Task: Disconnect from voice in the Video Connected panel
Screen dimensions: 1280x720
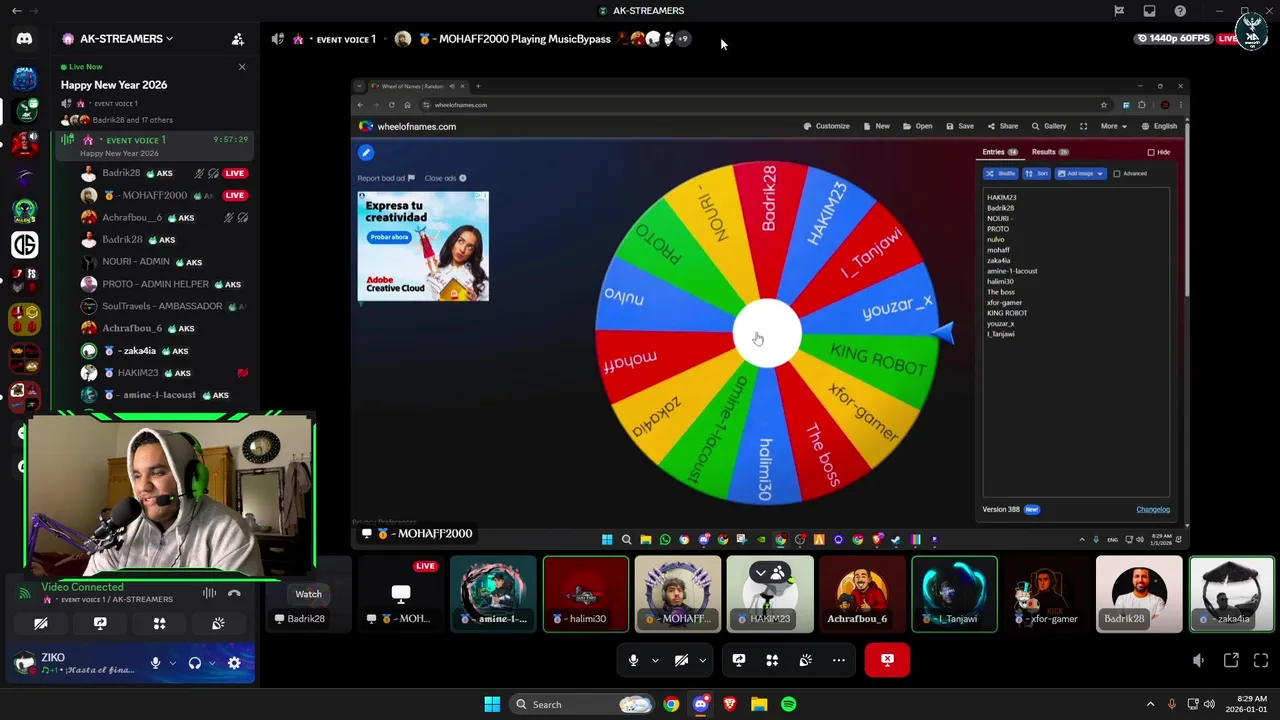Action: (x=234, y=593)
